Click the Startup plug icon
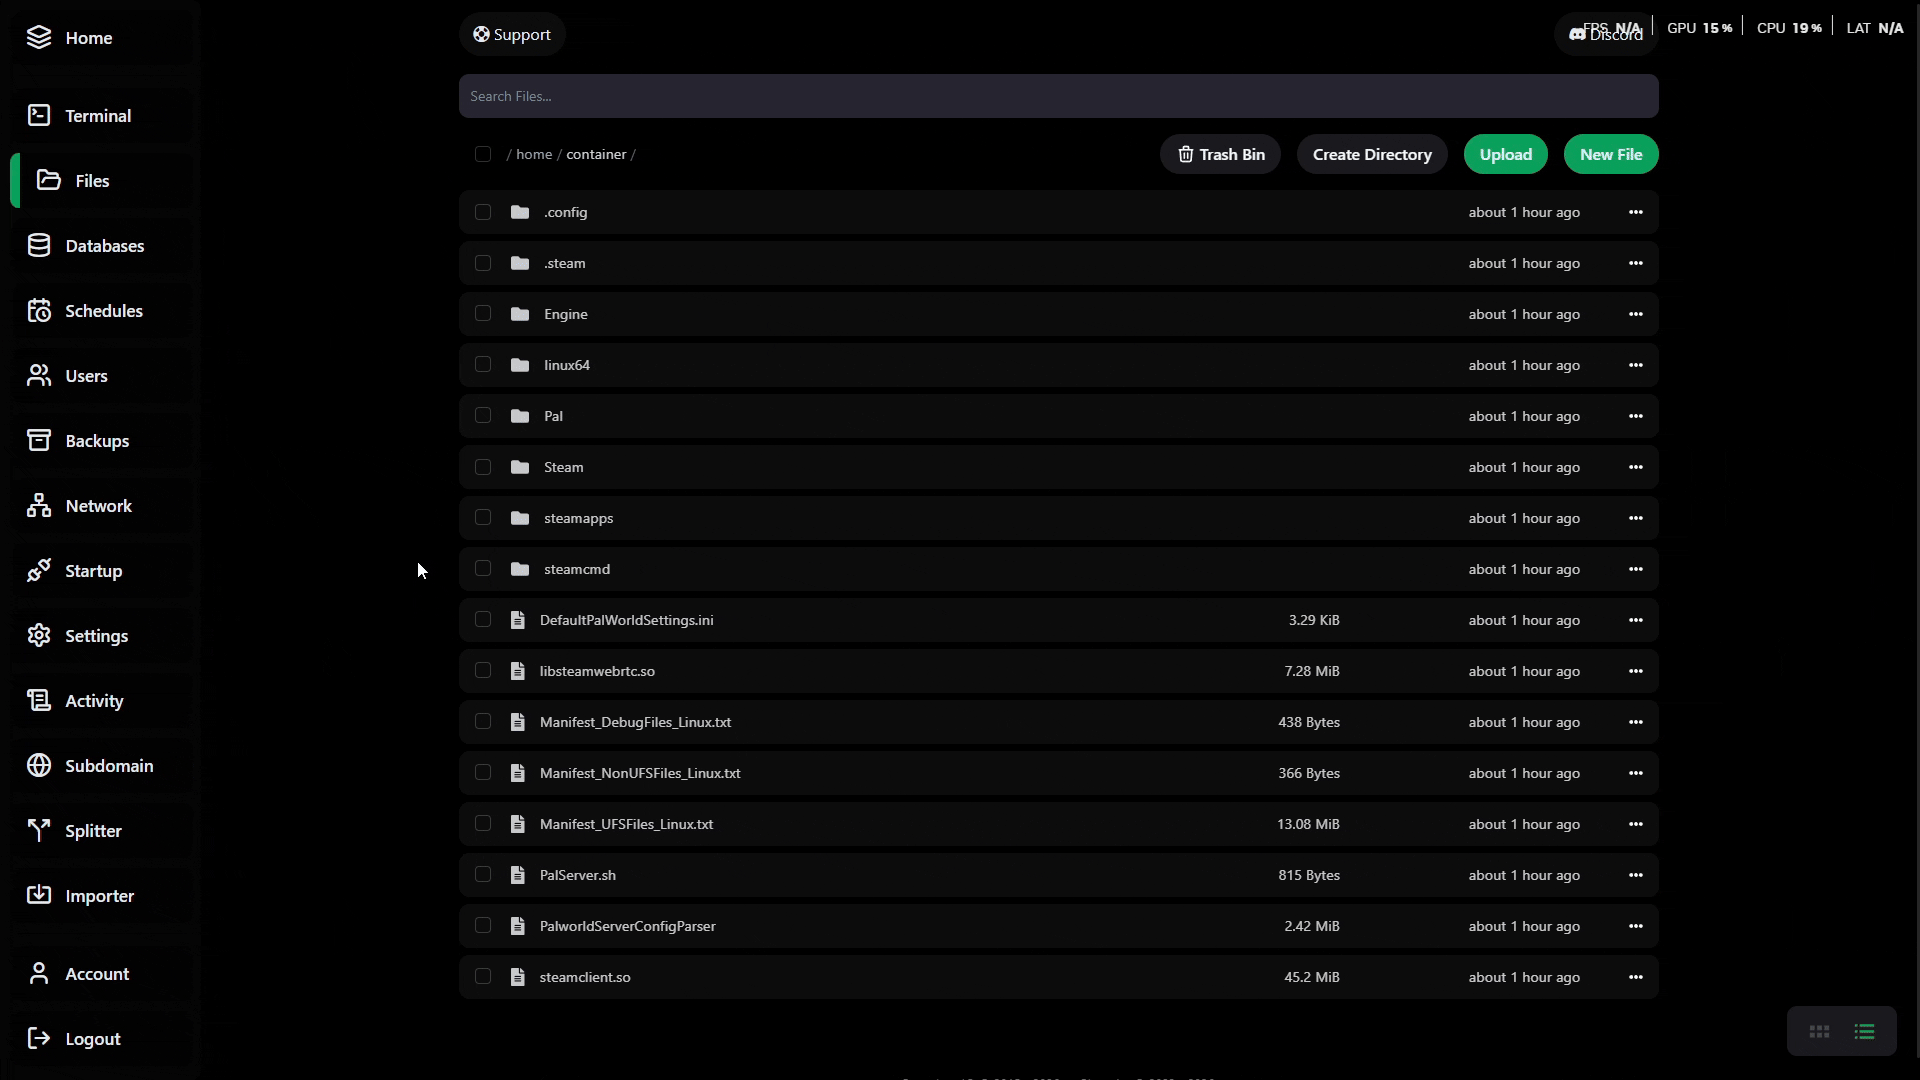Screen dimensions: 1920x1080 pyautogui.click(x=39, y=571)
